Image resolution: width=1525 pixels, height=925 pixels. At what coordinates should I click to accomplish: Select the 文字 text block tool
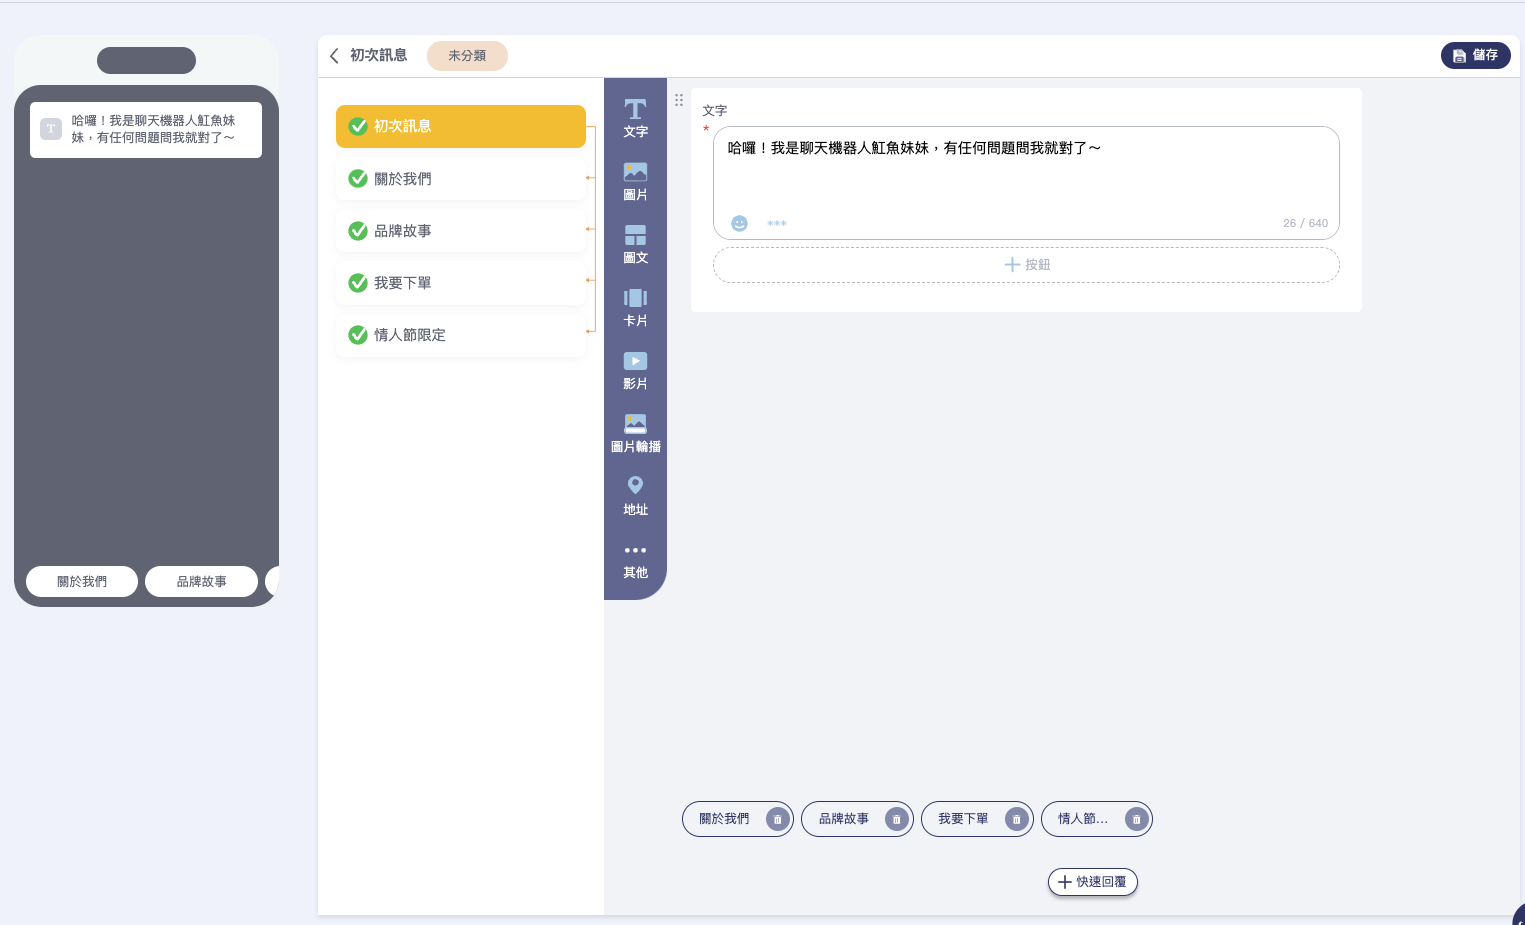(635, 117)
